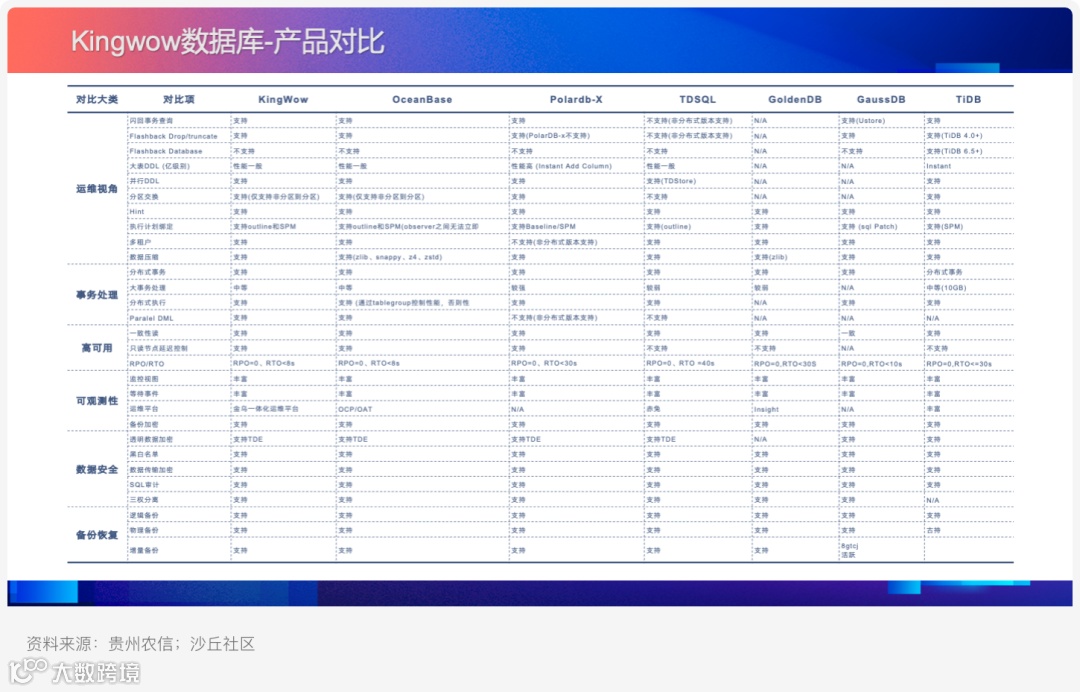Click the OceanBase tablegroup note cell
Image resolution: width=1080 pixels, height=692 pixels.
404,302
